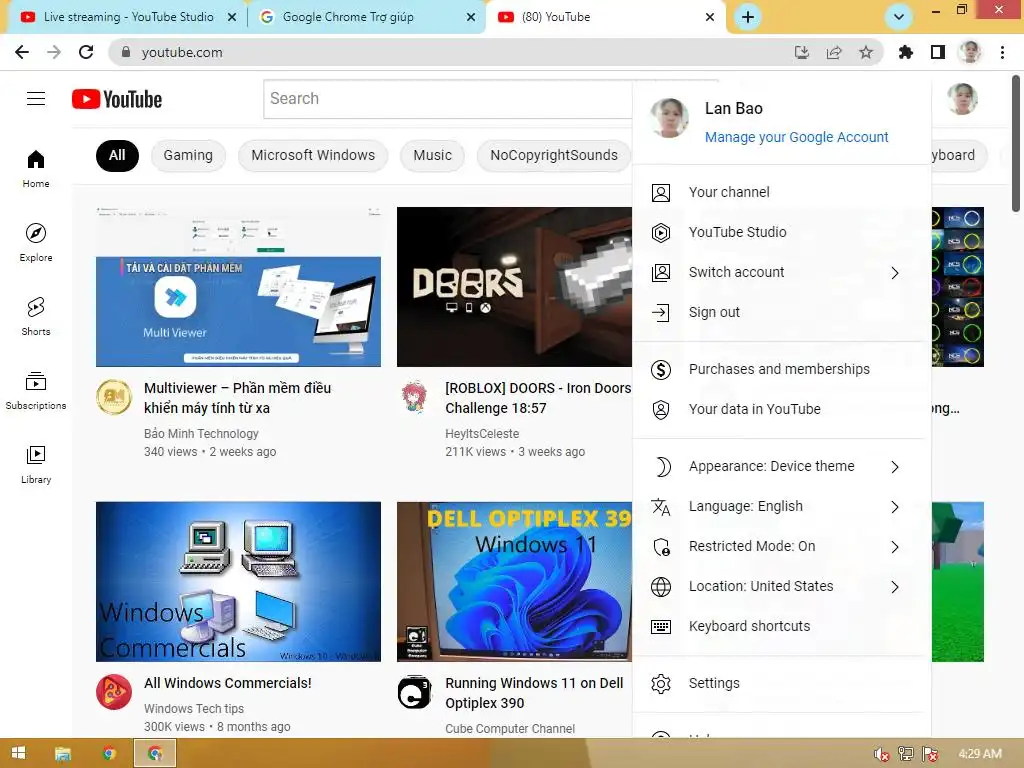Open Settings from account menu

coord(782,684)
